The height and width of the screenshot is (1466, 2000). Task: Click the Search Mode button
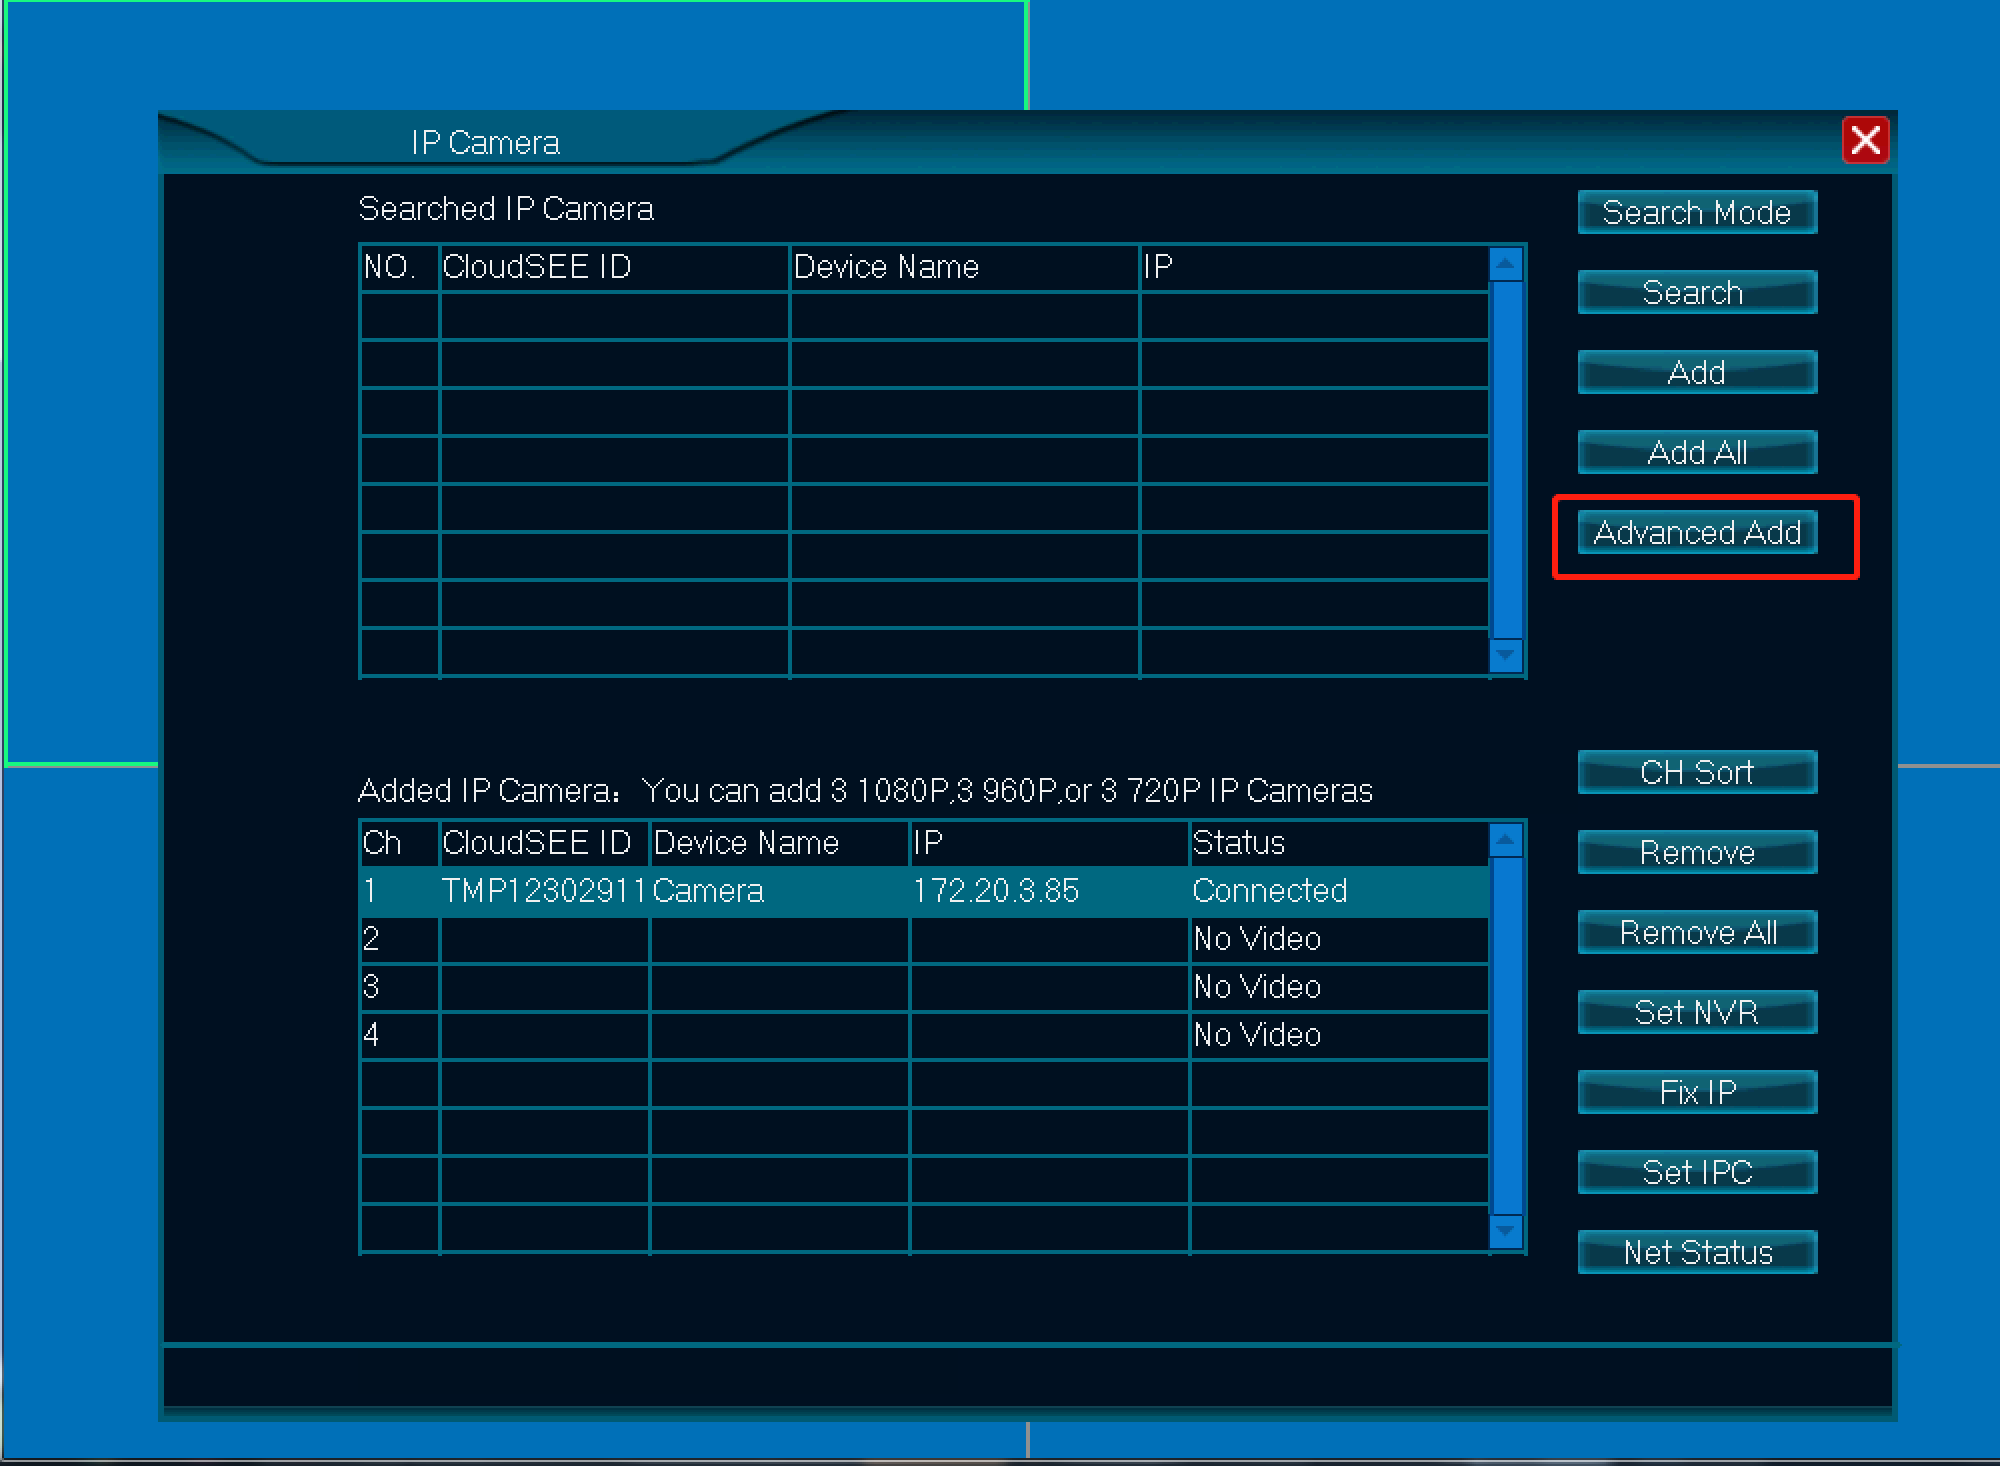(1697, 212)
